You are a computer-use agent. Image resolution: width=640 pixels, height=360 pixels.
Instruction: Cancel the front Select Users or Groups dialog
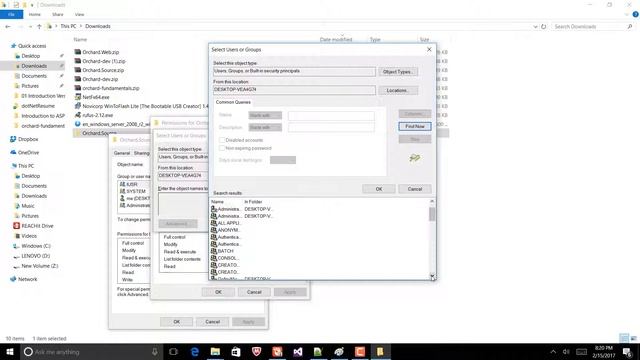coord(415,189)
